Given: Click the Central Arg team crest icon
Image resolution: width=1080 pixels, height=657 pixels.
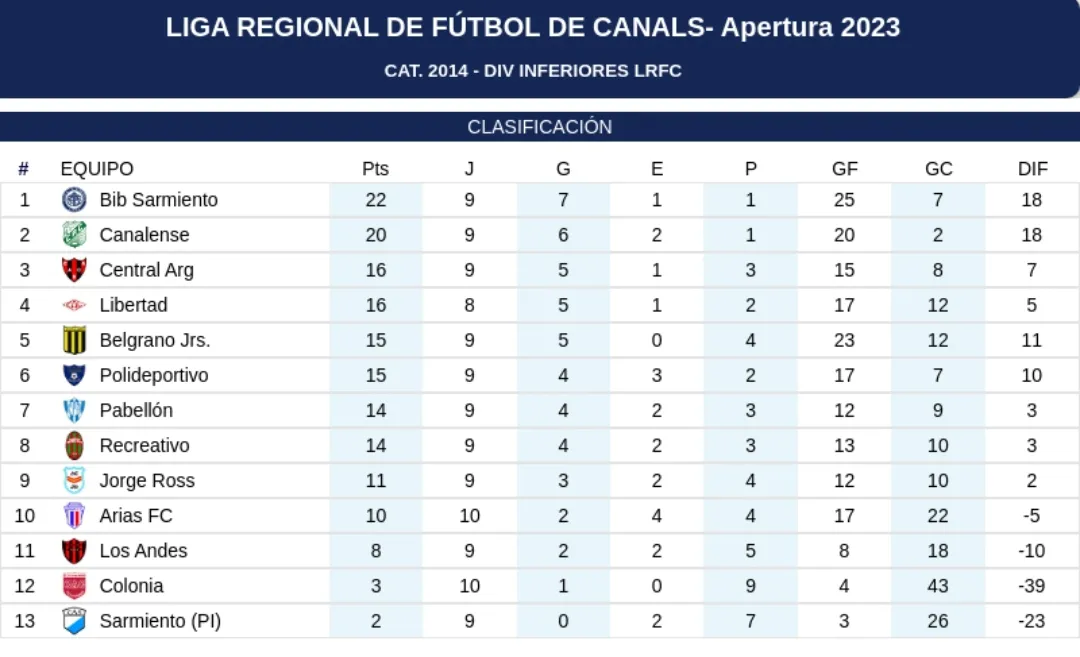Looking at the screenshot, I should [74, 270].
